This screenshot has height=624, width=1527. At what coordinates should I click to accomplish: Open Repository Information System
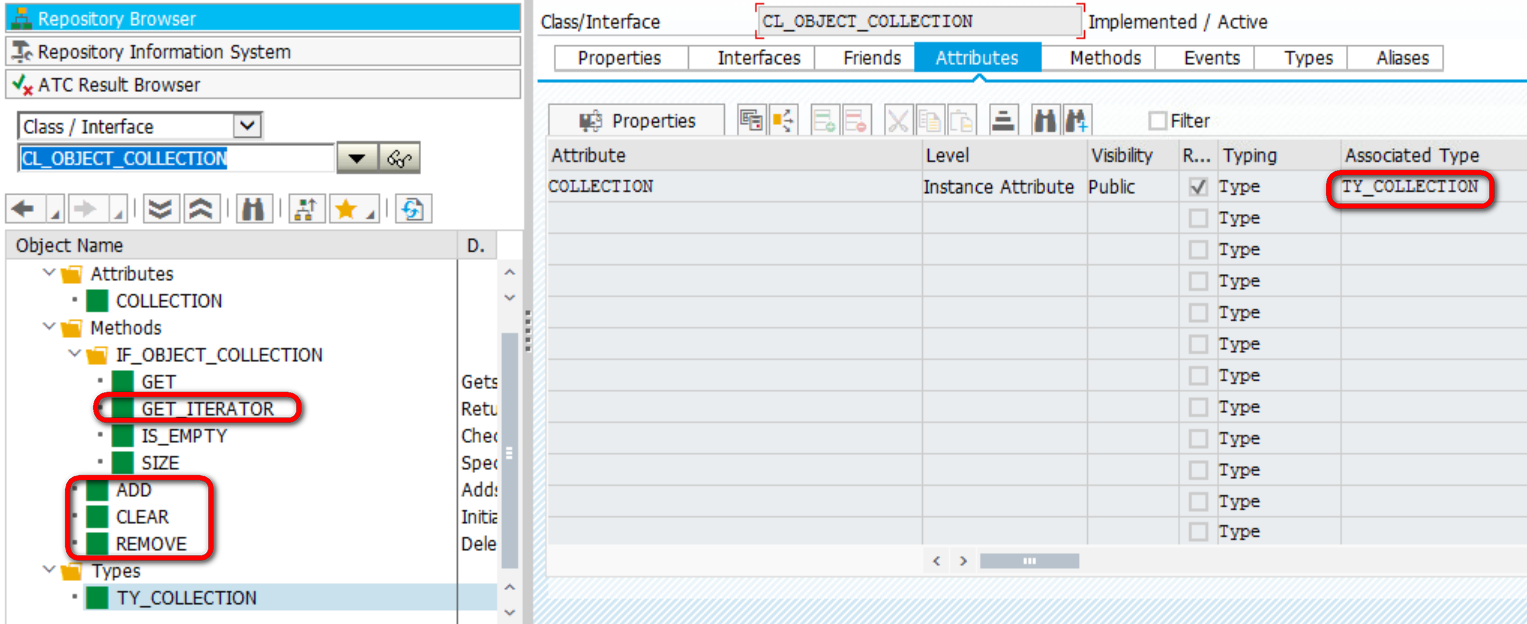[x=264, y=51]
